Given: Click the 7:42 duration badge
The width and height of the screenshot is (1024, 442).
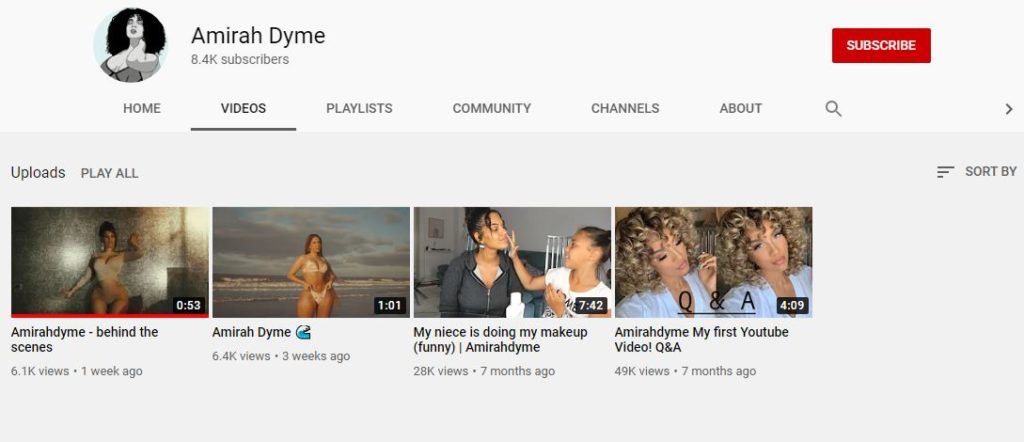Looking at the screenshot, I should (x=591, y=305).
